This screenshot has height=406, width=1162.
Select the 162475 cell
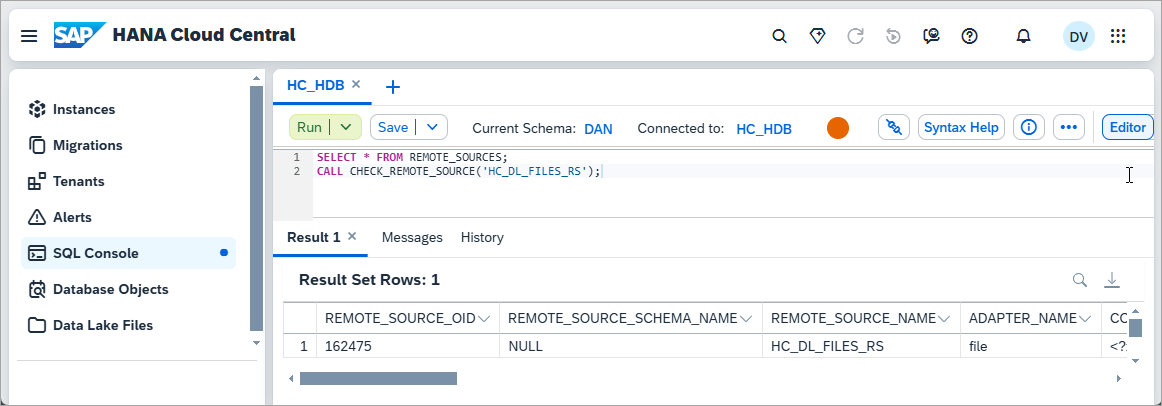point(408,346)
